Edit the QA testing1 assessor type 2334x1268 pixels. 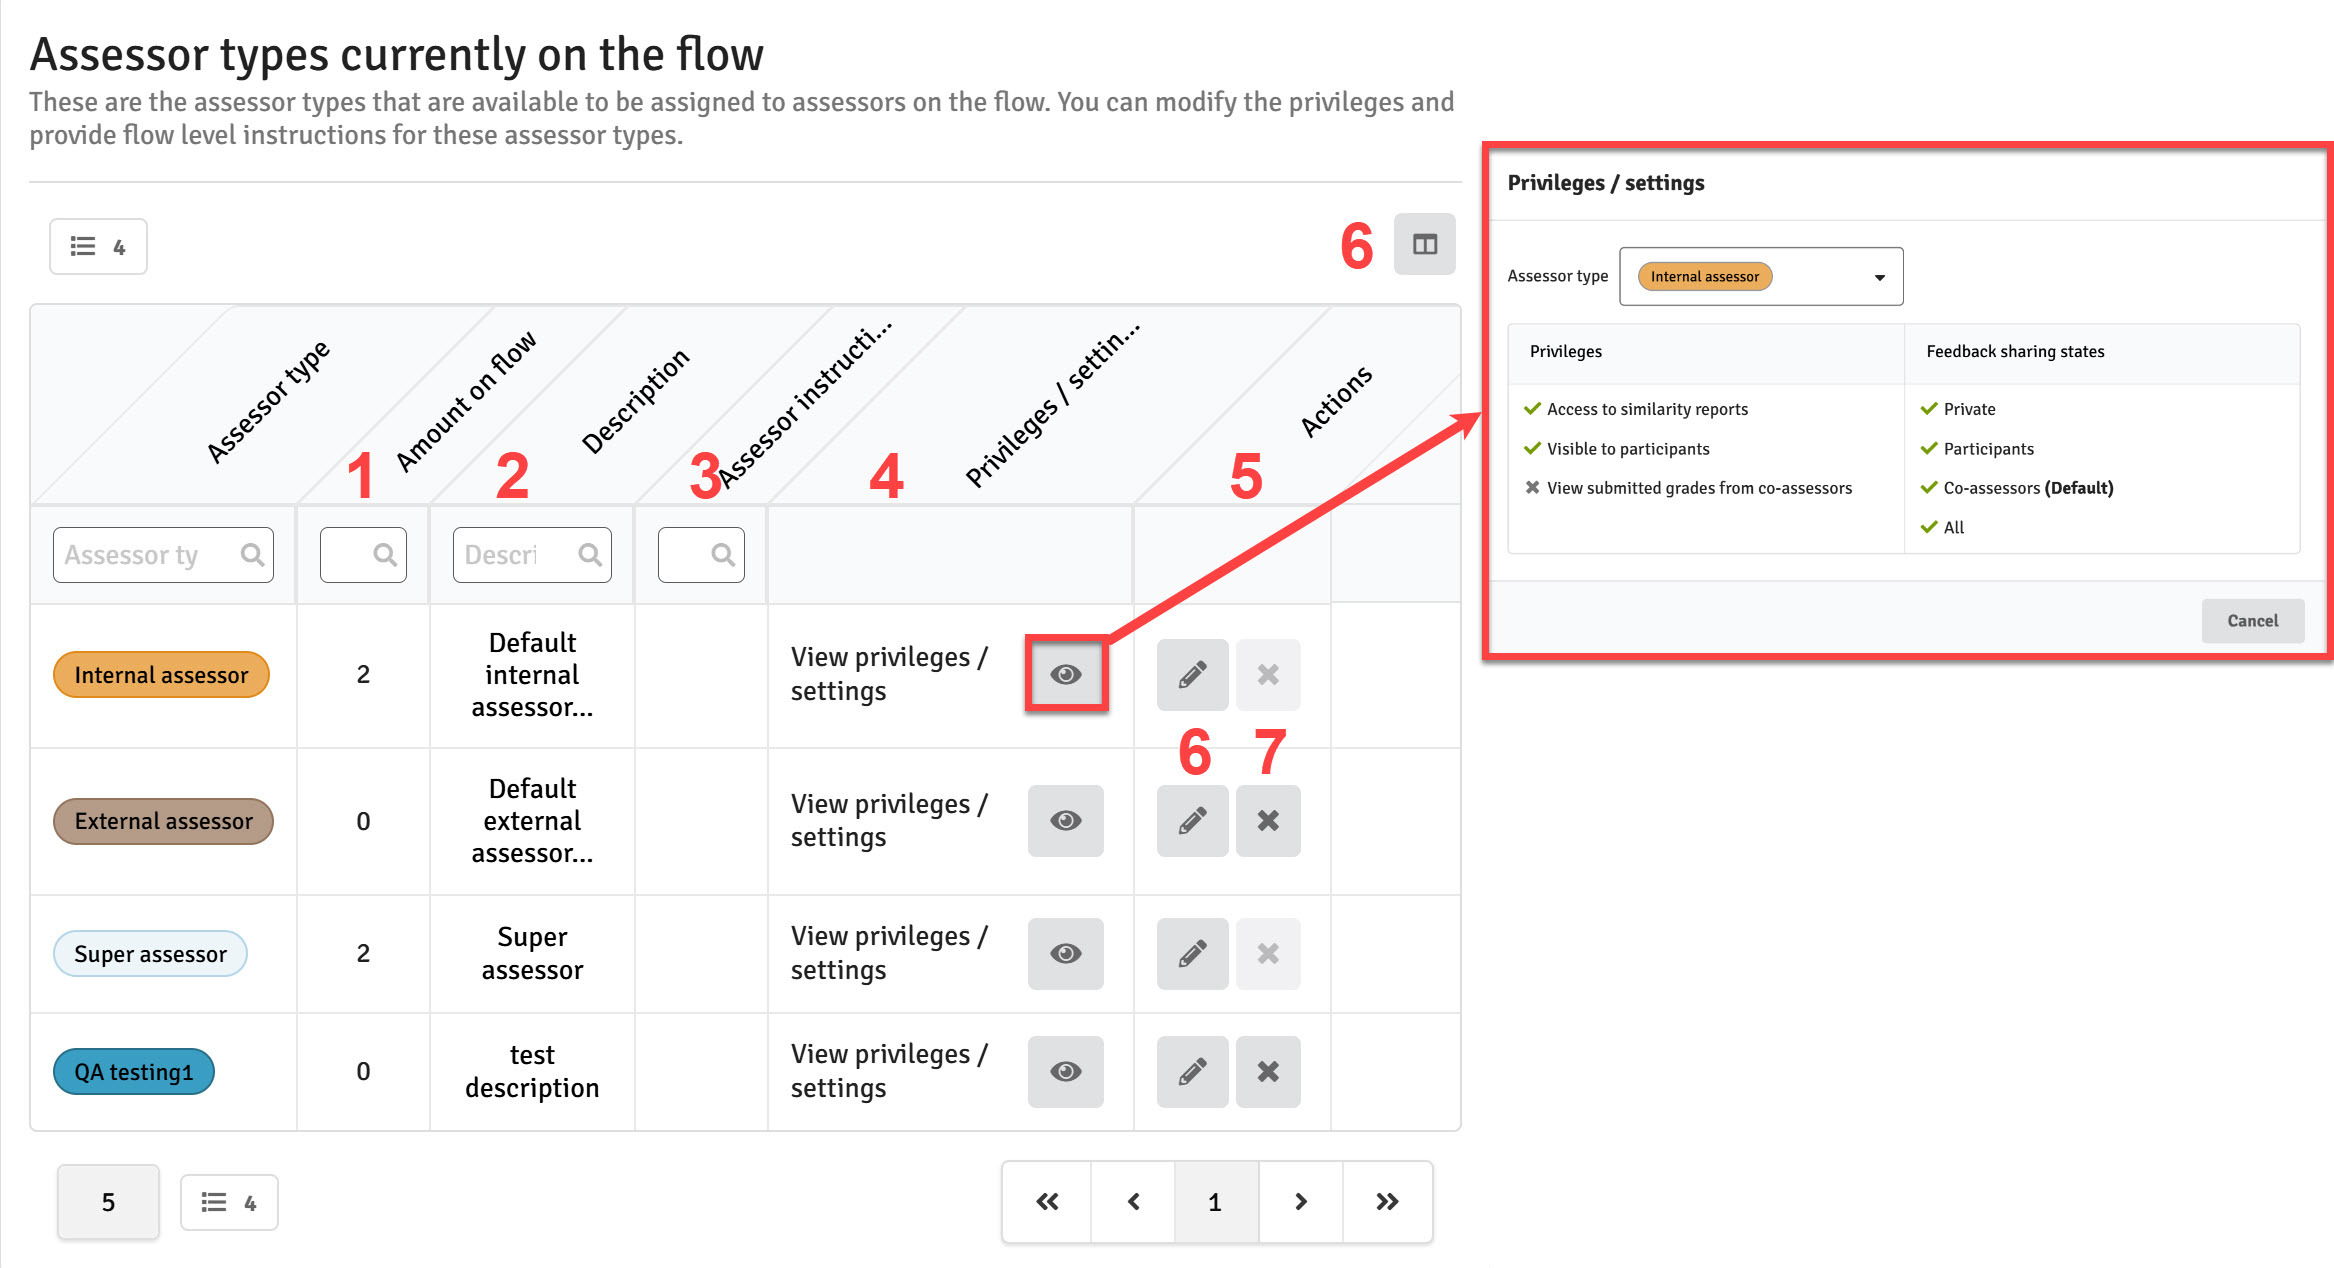coord(1192,1072)
